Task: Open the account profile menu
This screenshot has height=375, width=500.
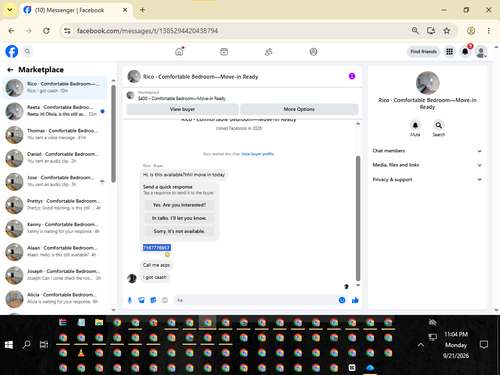Action: (x=481, y=52)
